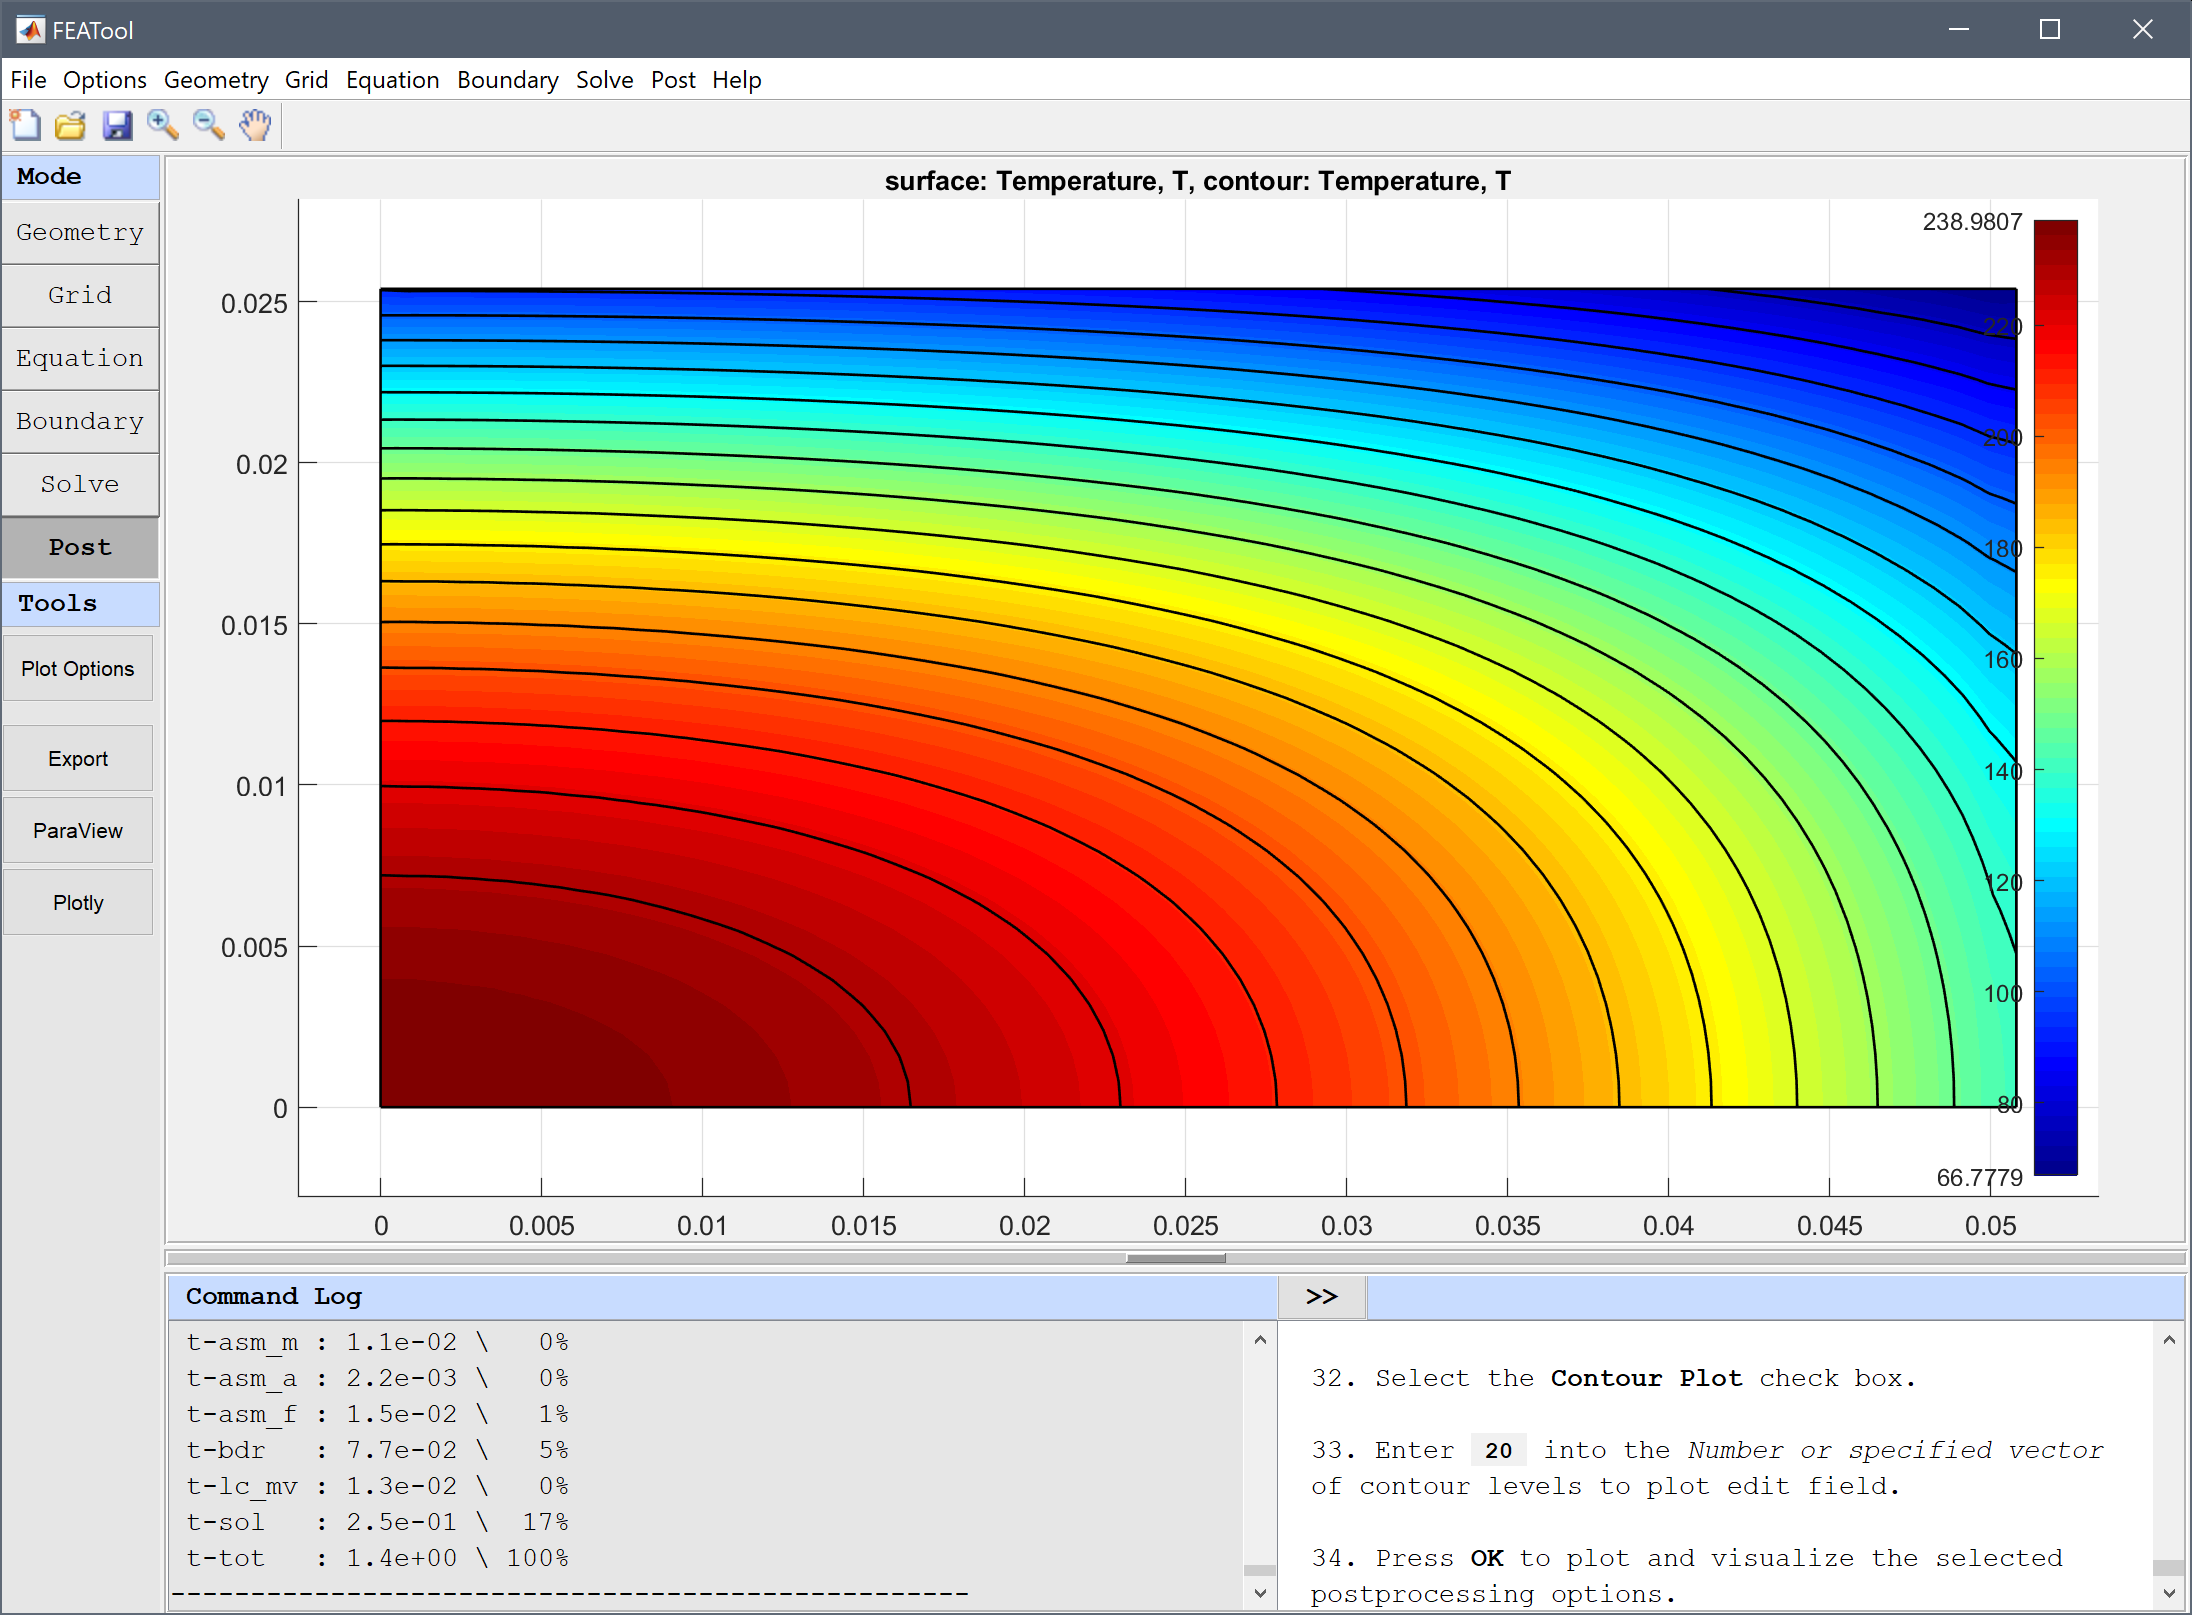The image size is (2192, 1615).
Task: Select the Plotly export option
Action: [x=80, y=902]
